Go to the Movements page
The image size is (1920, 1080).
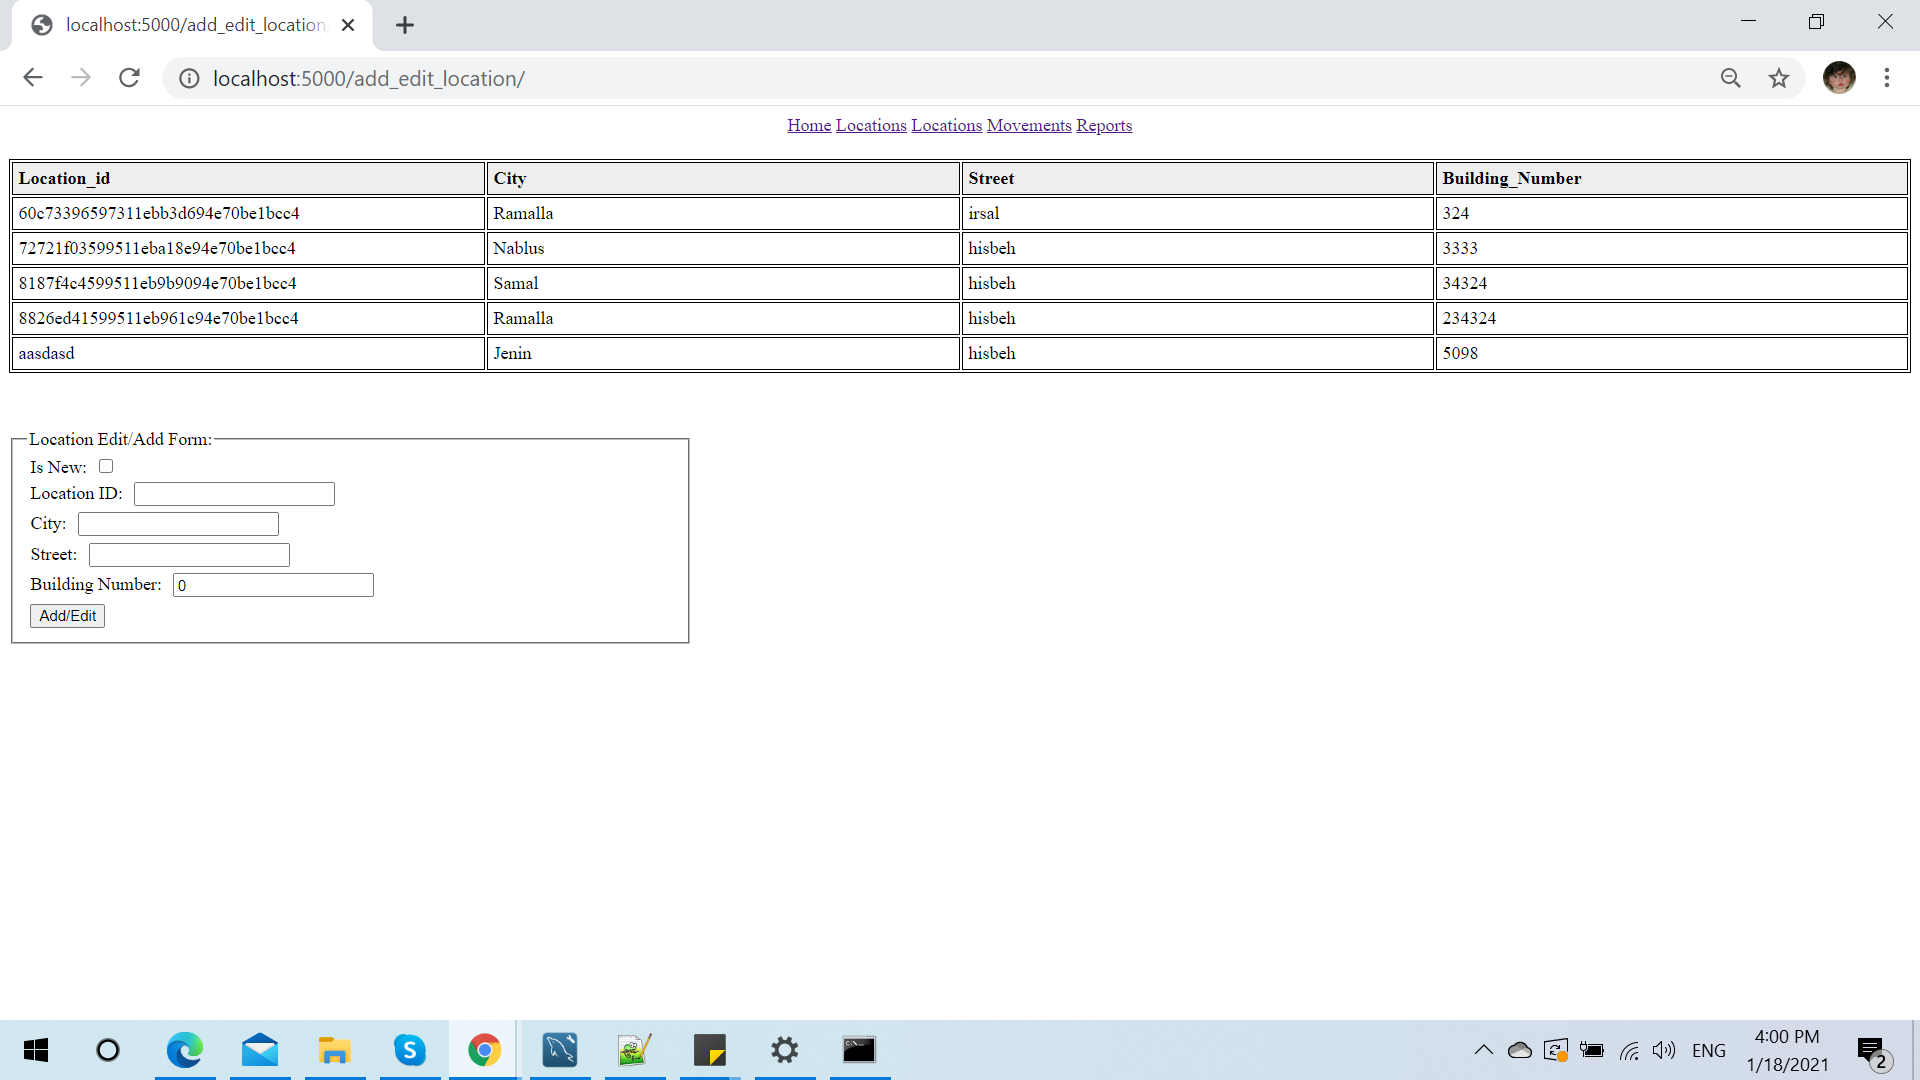click(1028, 125)
